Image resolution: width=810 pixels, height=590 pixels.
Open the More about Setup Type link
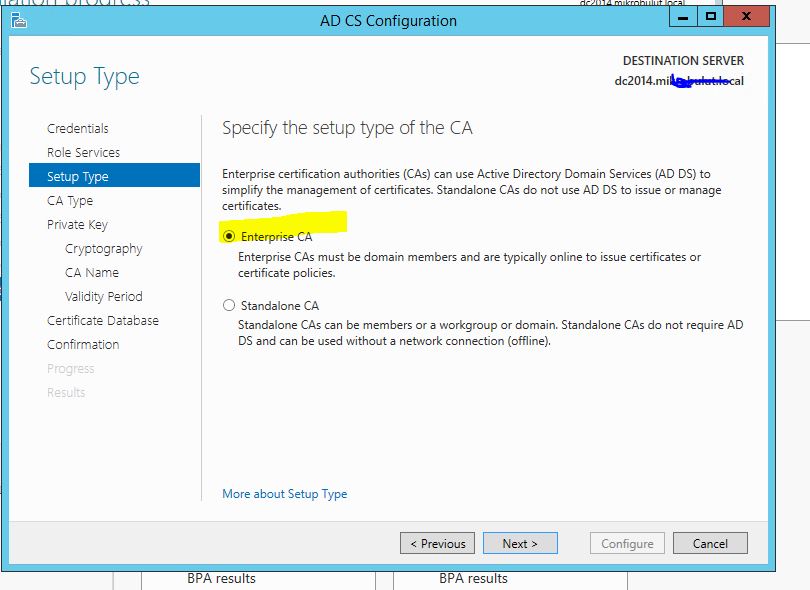(x=285, y=494)
